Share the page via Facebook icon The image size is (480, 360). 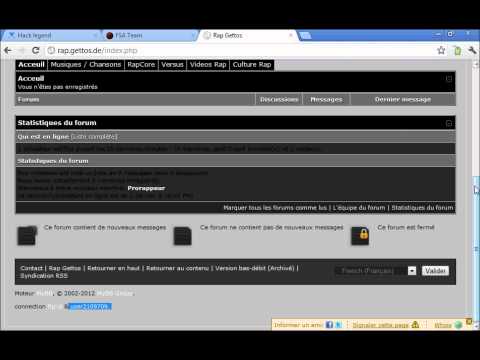[329, 324]
